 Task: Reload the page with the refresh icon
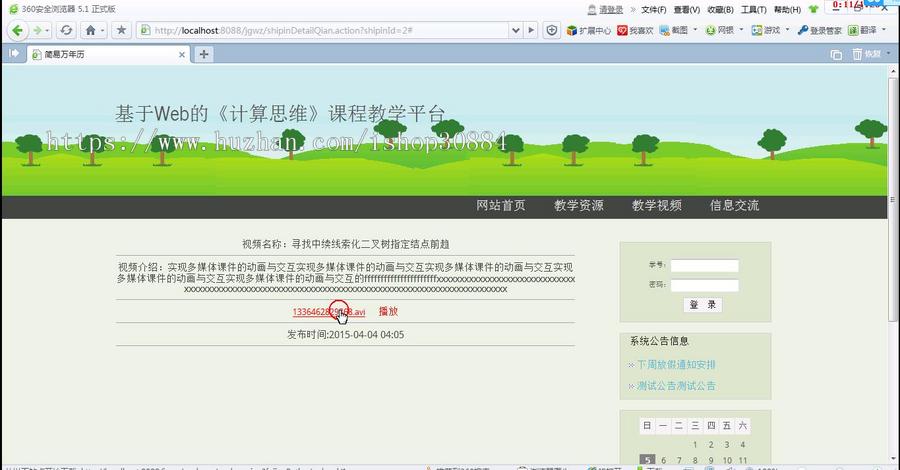point(66,30)
